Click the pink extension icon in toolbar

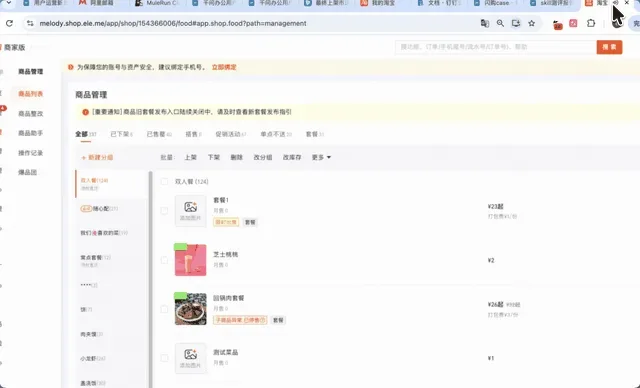(573, 23)
